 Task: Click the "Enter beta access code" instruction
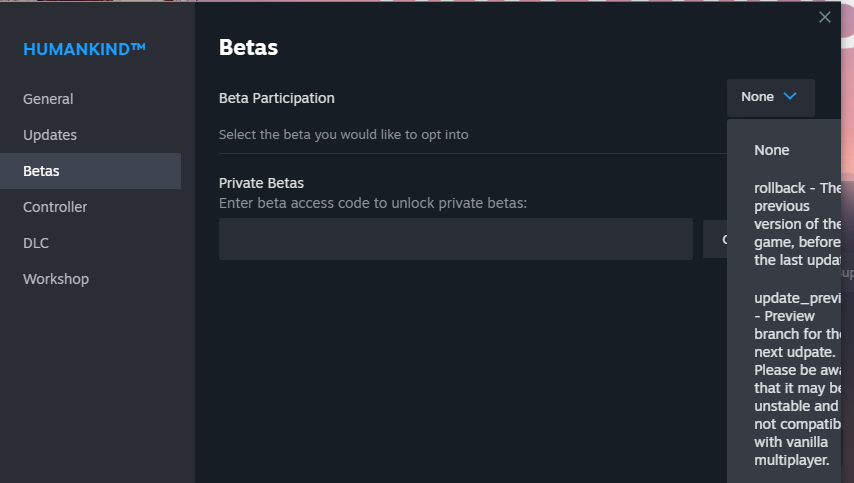[x=373, y=203]
